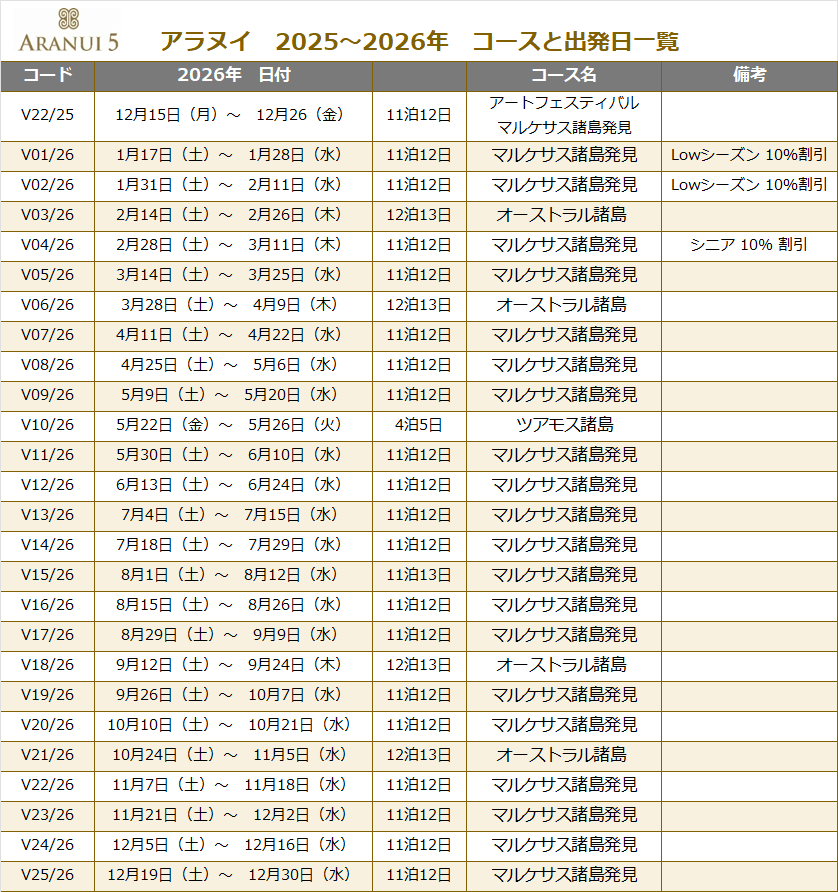Click the 備考 column header
This screenshot has width=838, height=892.
point(749,76)
